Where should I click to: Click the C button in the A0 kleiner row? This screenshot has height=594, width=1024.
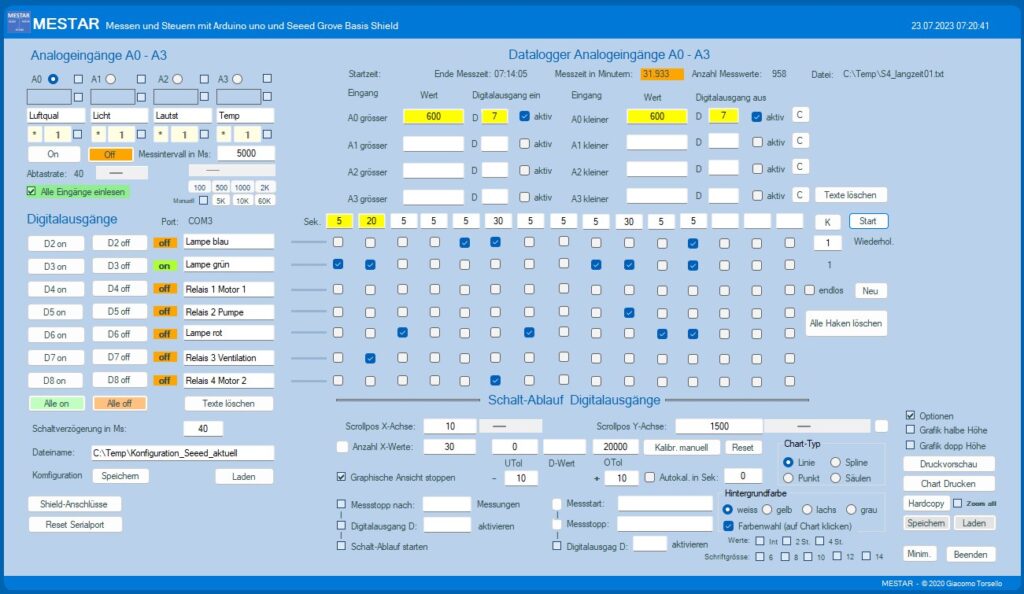[800, 116]
